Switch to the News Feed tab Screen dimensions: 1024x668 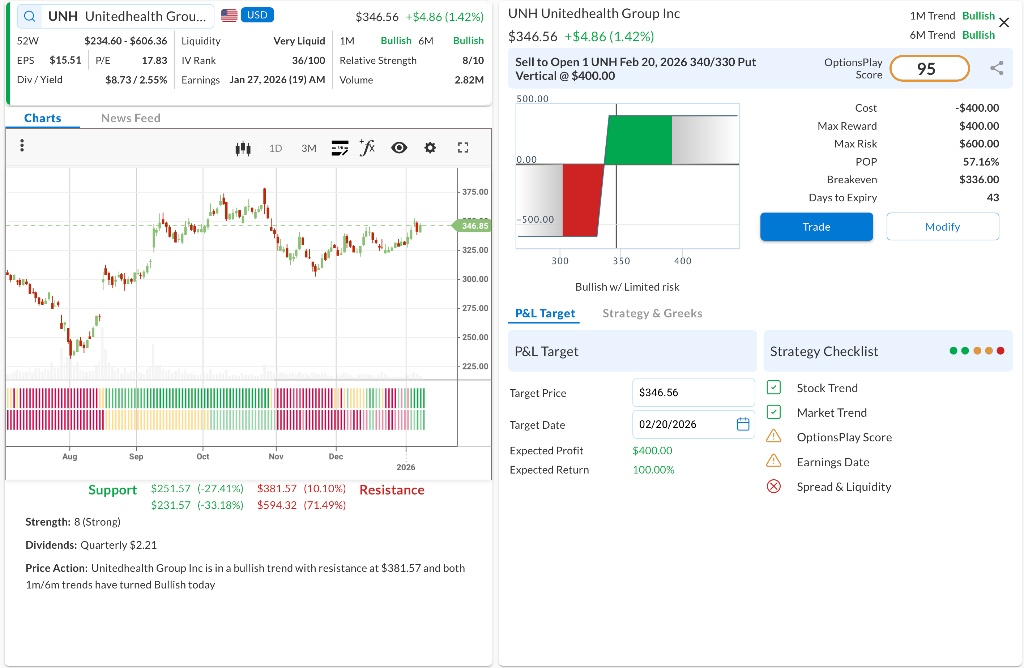(x=131, y=118)
